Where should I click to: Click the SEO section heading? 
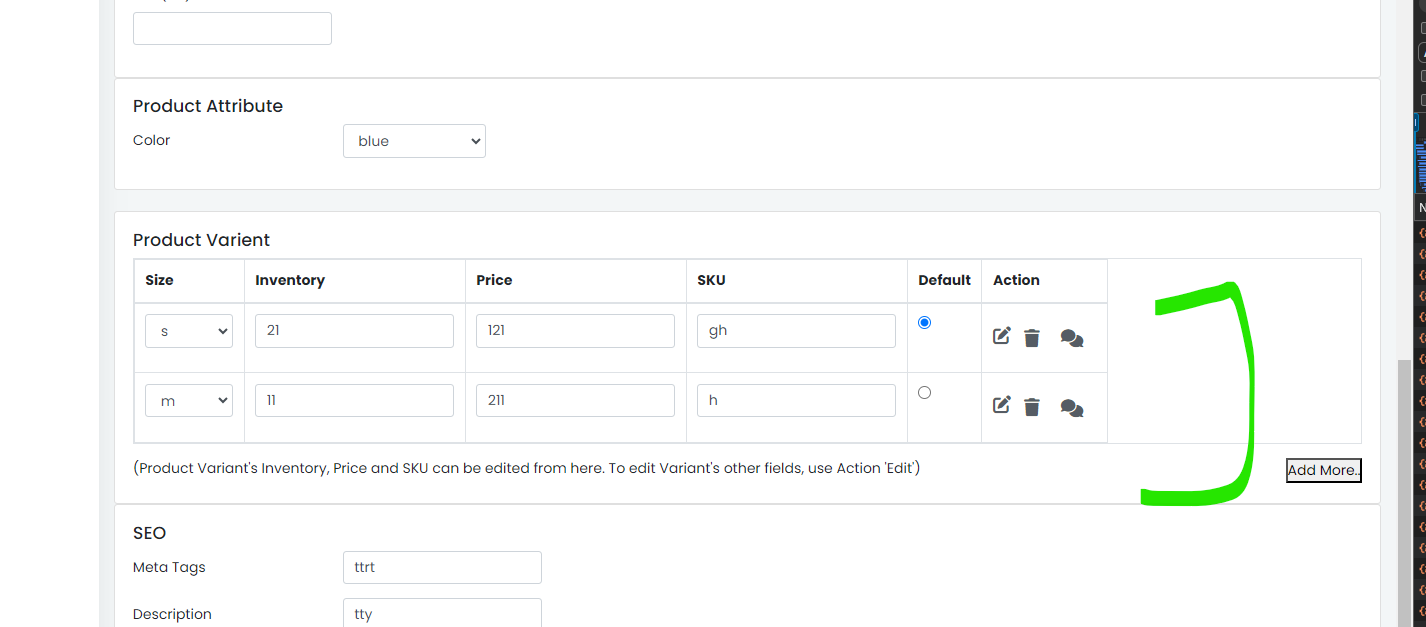pyautogui.click(x=149, y=533)
